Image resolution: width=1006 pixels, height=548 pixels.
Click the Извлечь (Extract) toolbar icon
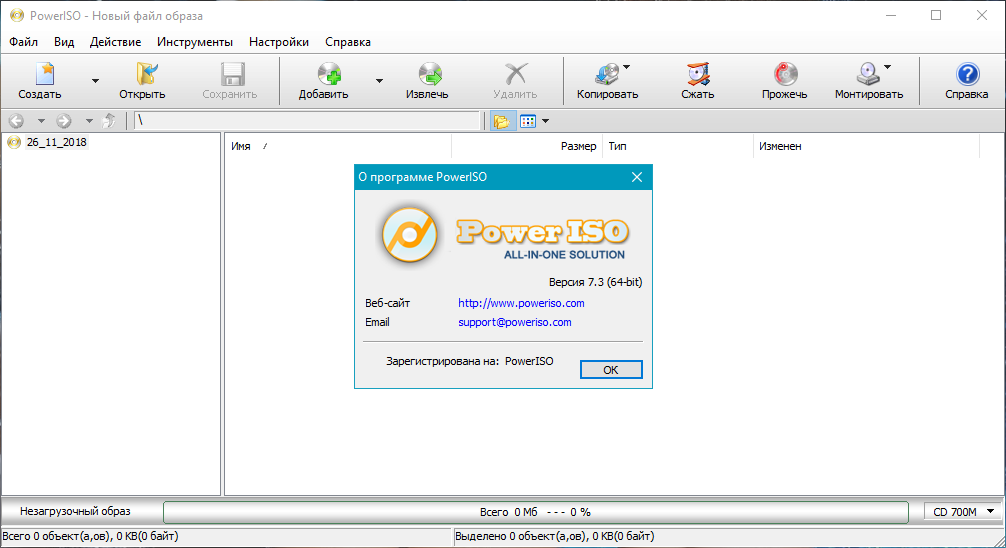click(x=430, y=74)
